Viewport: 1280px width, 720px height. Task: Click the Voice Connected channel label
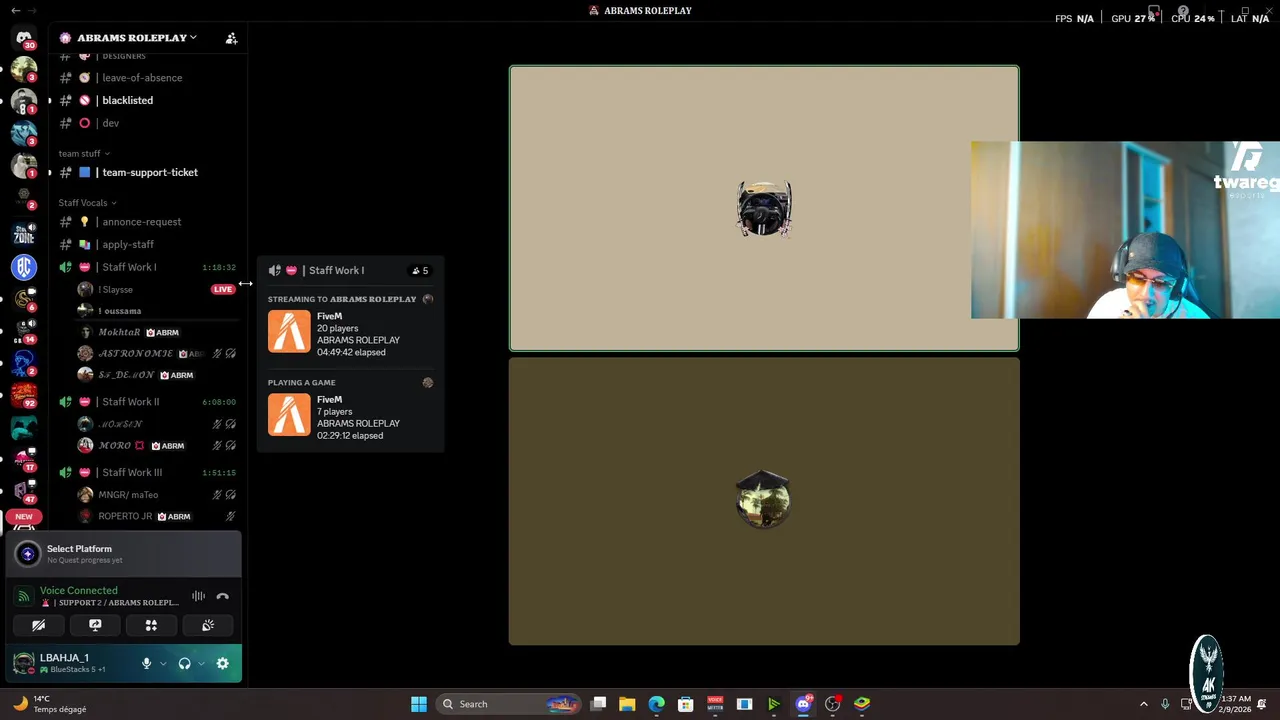coord(78,591)
